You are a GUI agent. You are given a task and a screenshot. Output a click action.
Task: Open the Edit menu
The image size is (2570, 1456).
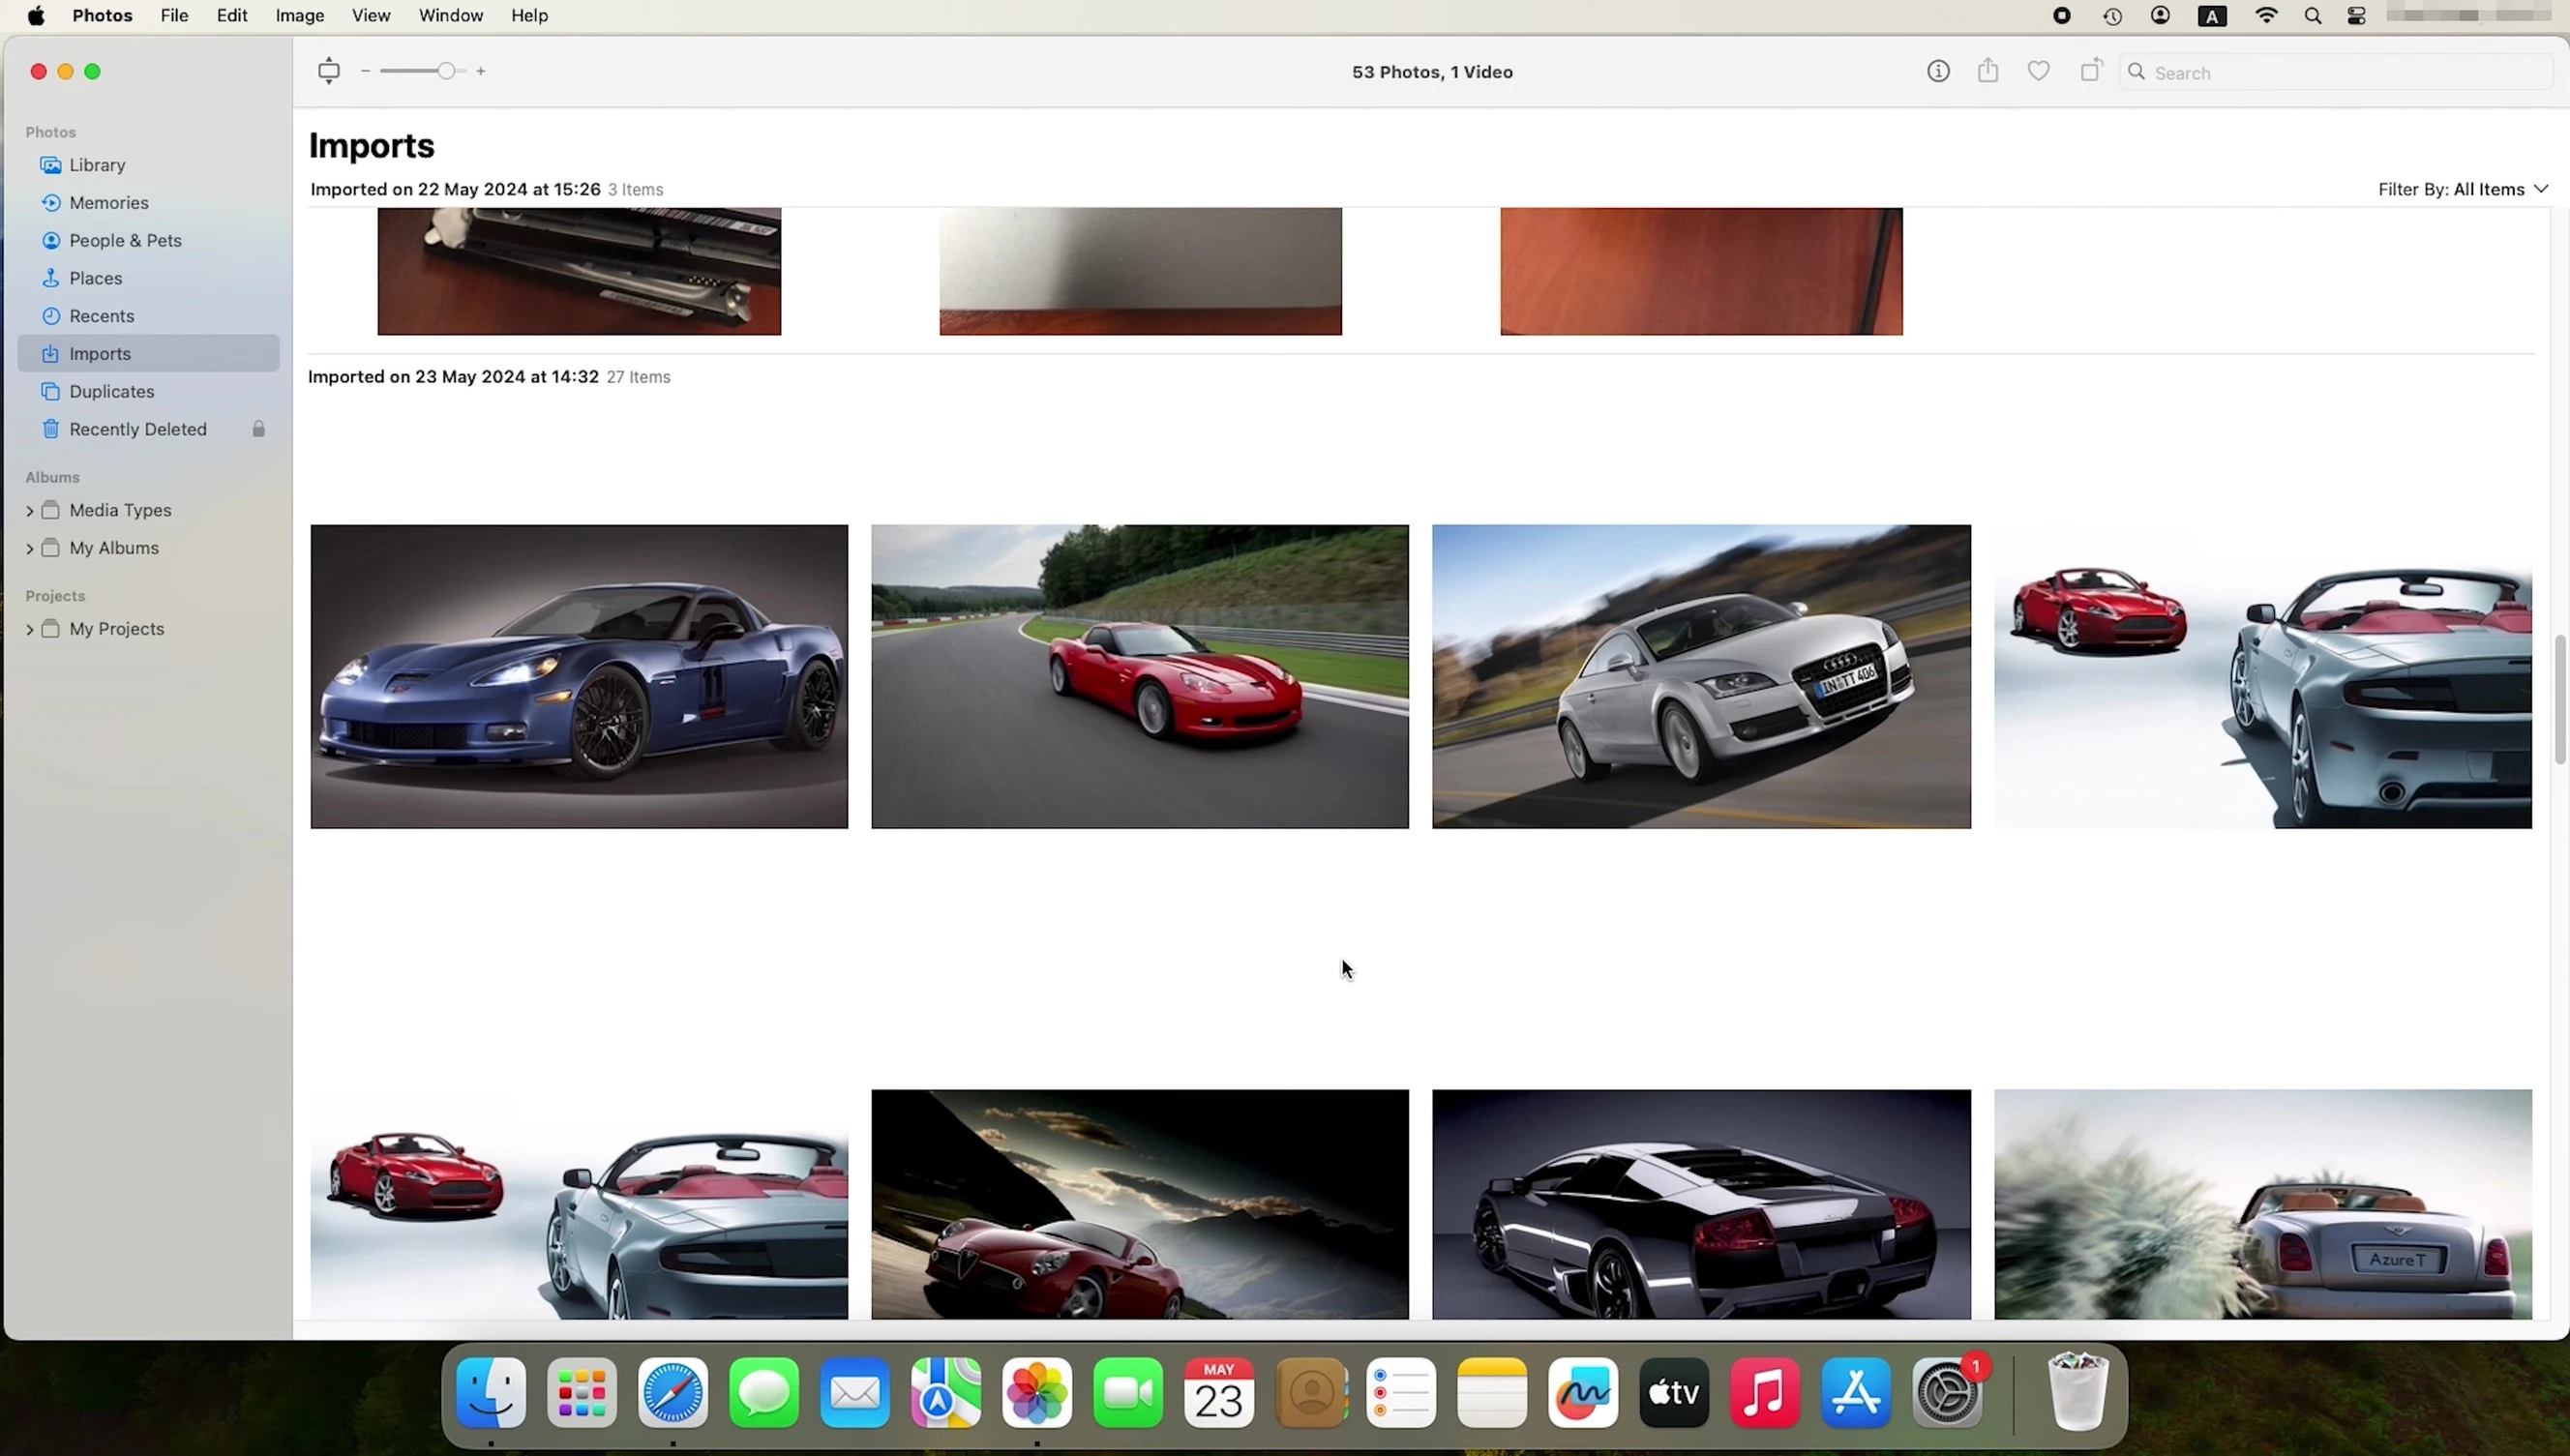click(x=232, y=15)
